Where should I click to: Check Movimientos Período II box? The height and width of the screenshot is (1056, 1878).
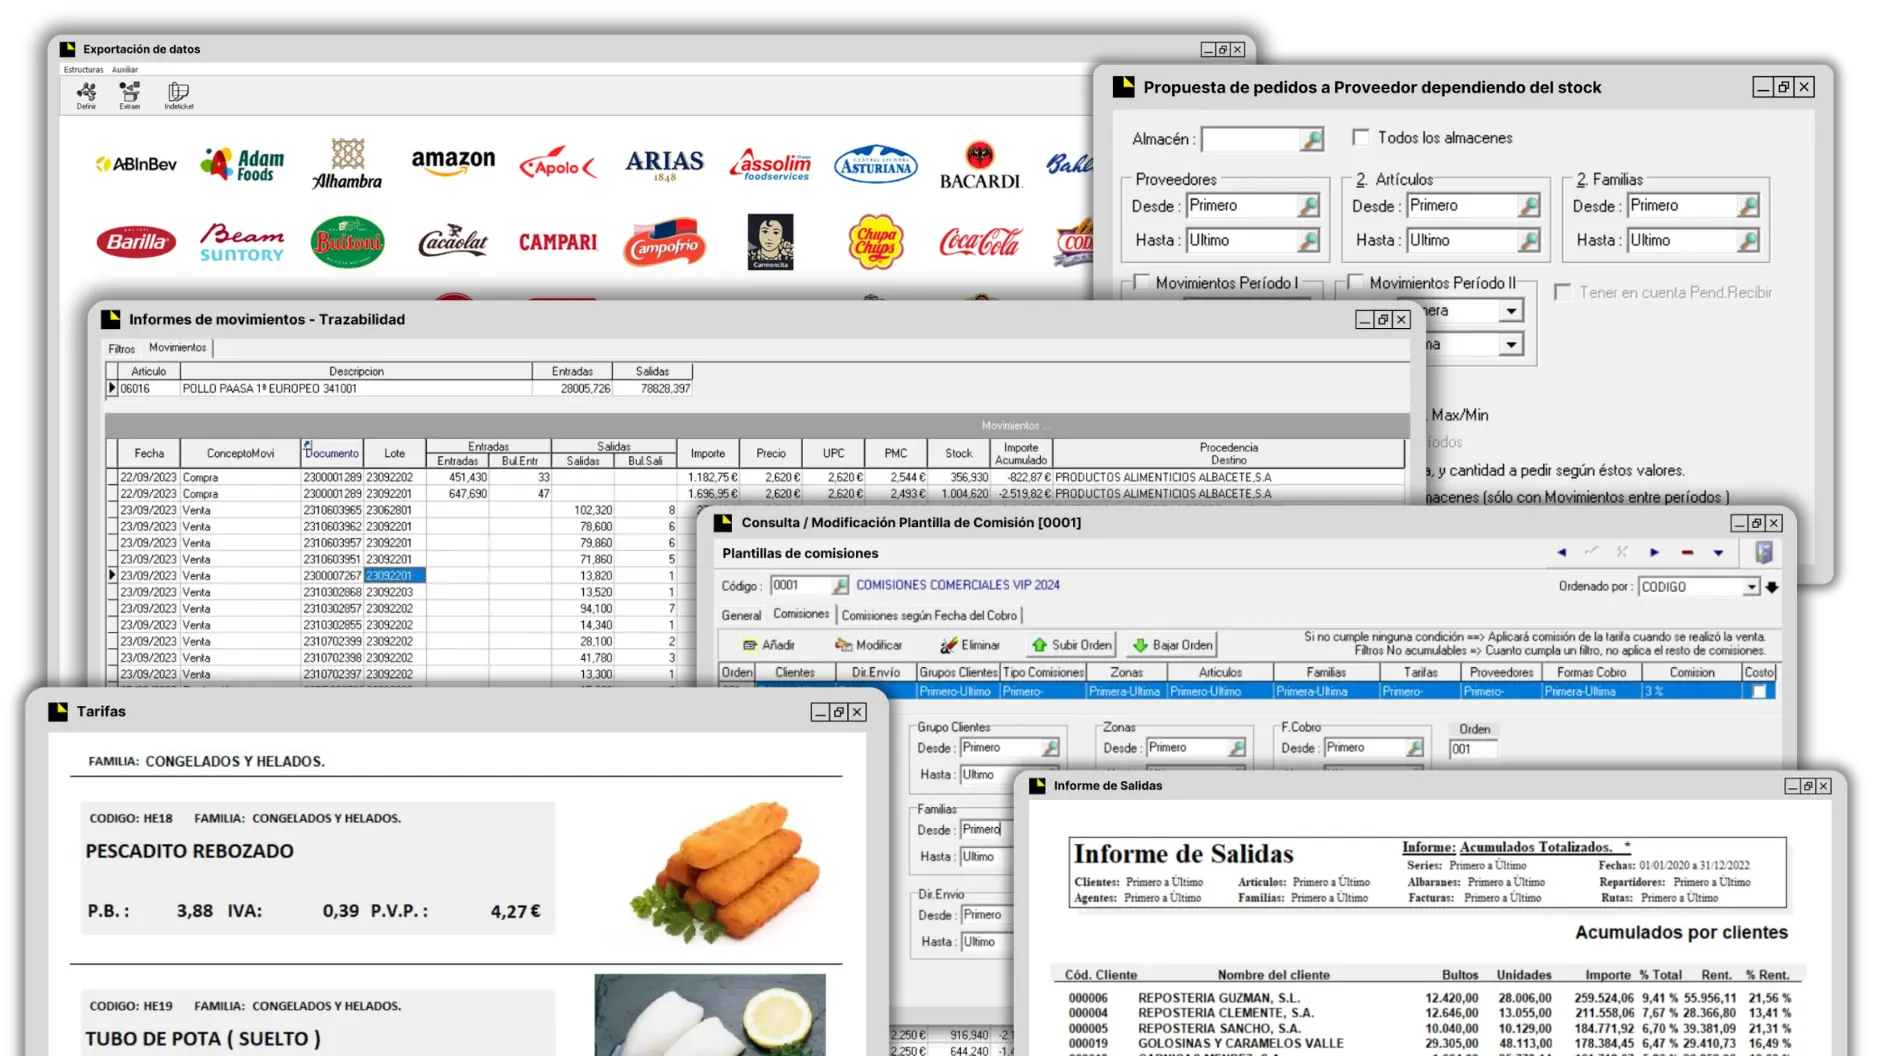[1355, 282]
